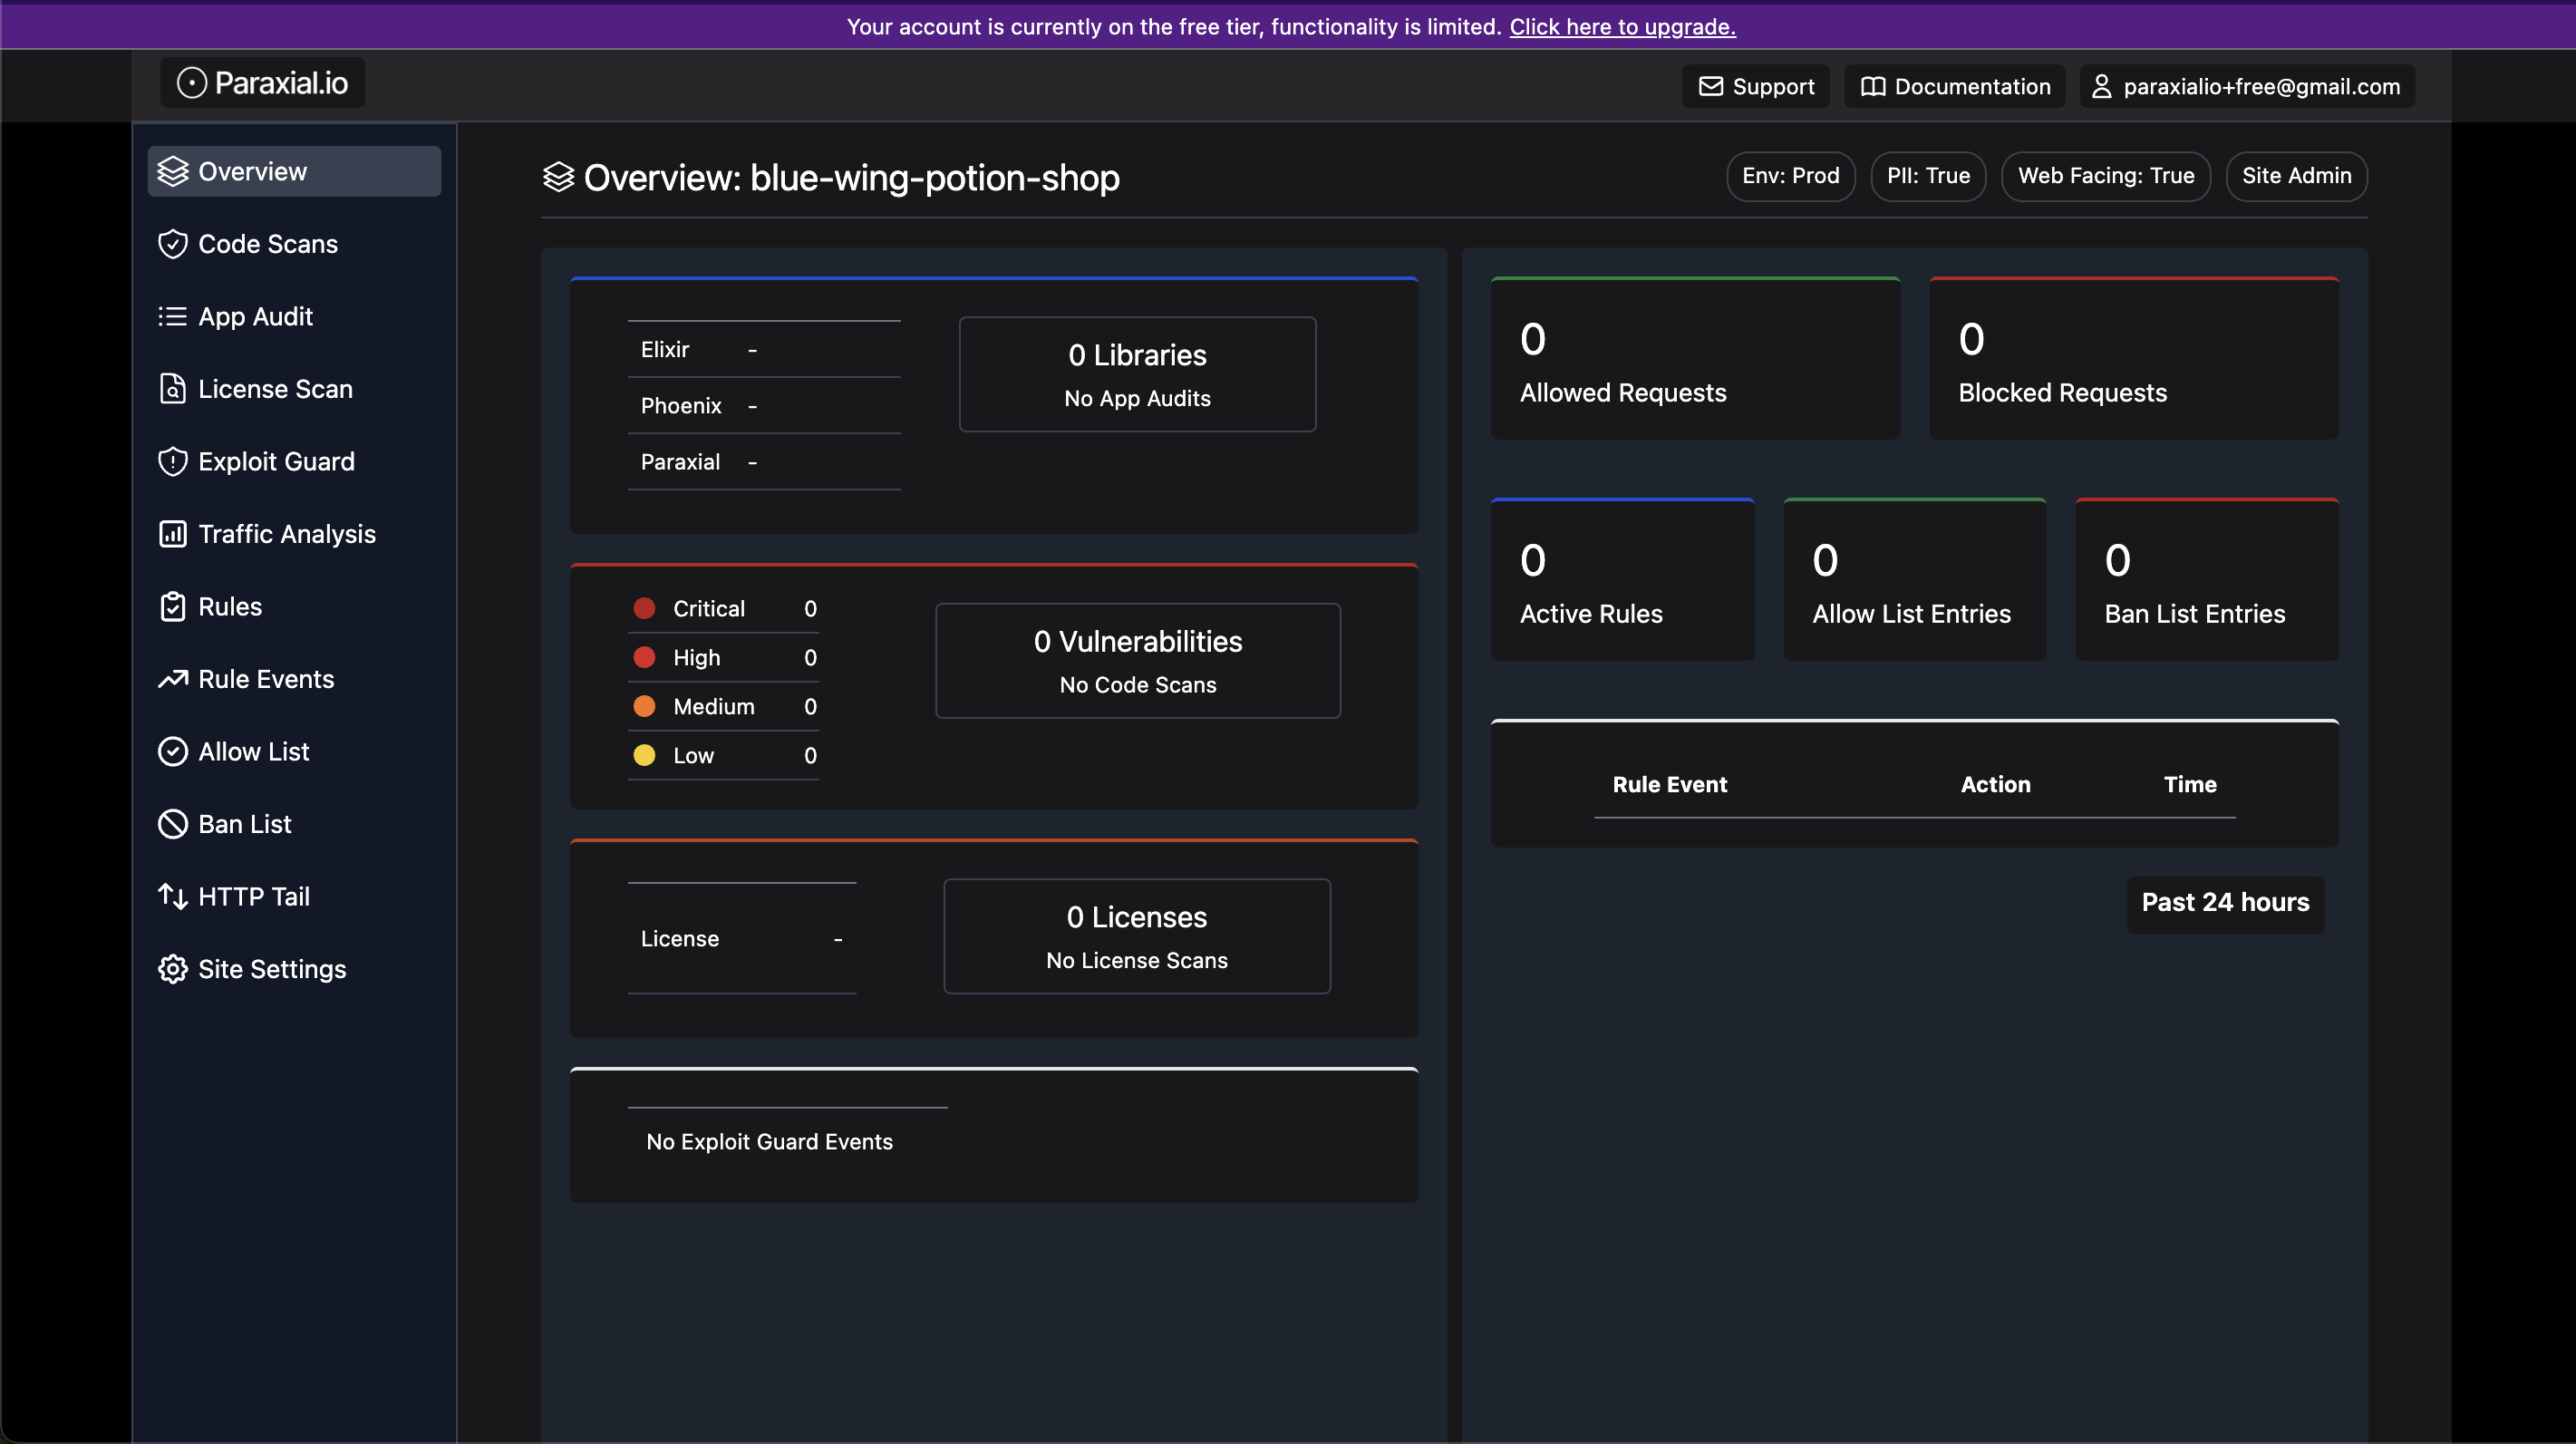This screenshot has width=2576, height=1444.
Task: Click the HTTP Tail arrows icon
Action: click(x=172, y=897)
